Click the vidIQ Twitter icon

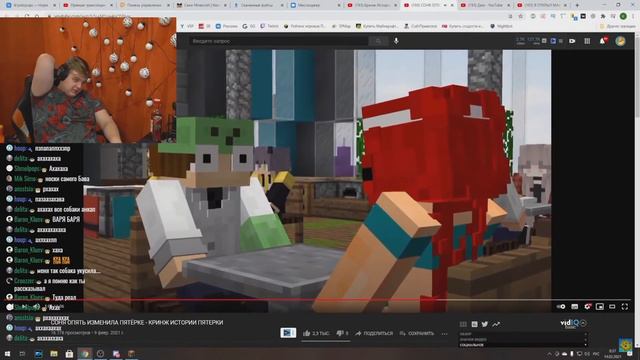click(x=484, y=324)
